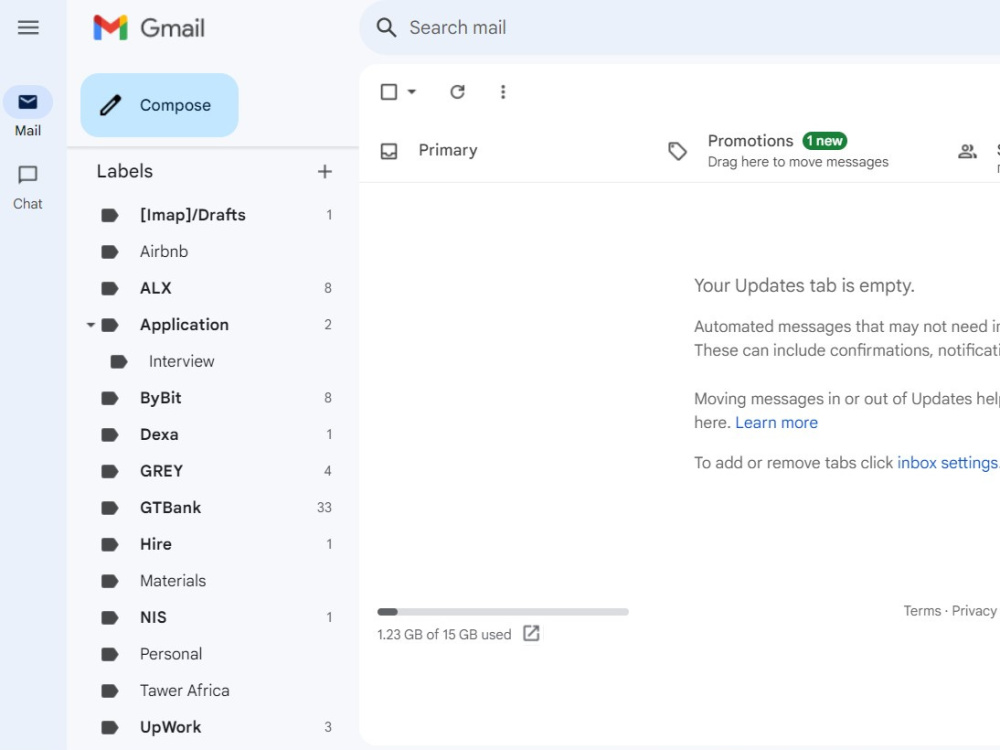1000x750 pixels.
Task: Click the NIS label tag icon
Action: tap(110, 617)
